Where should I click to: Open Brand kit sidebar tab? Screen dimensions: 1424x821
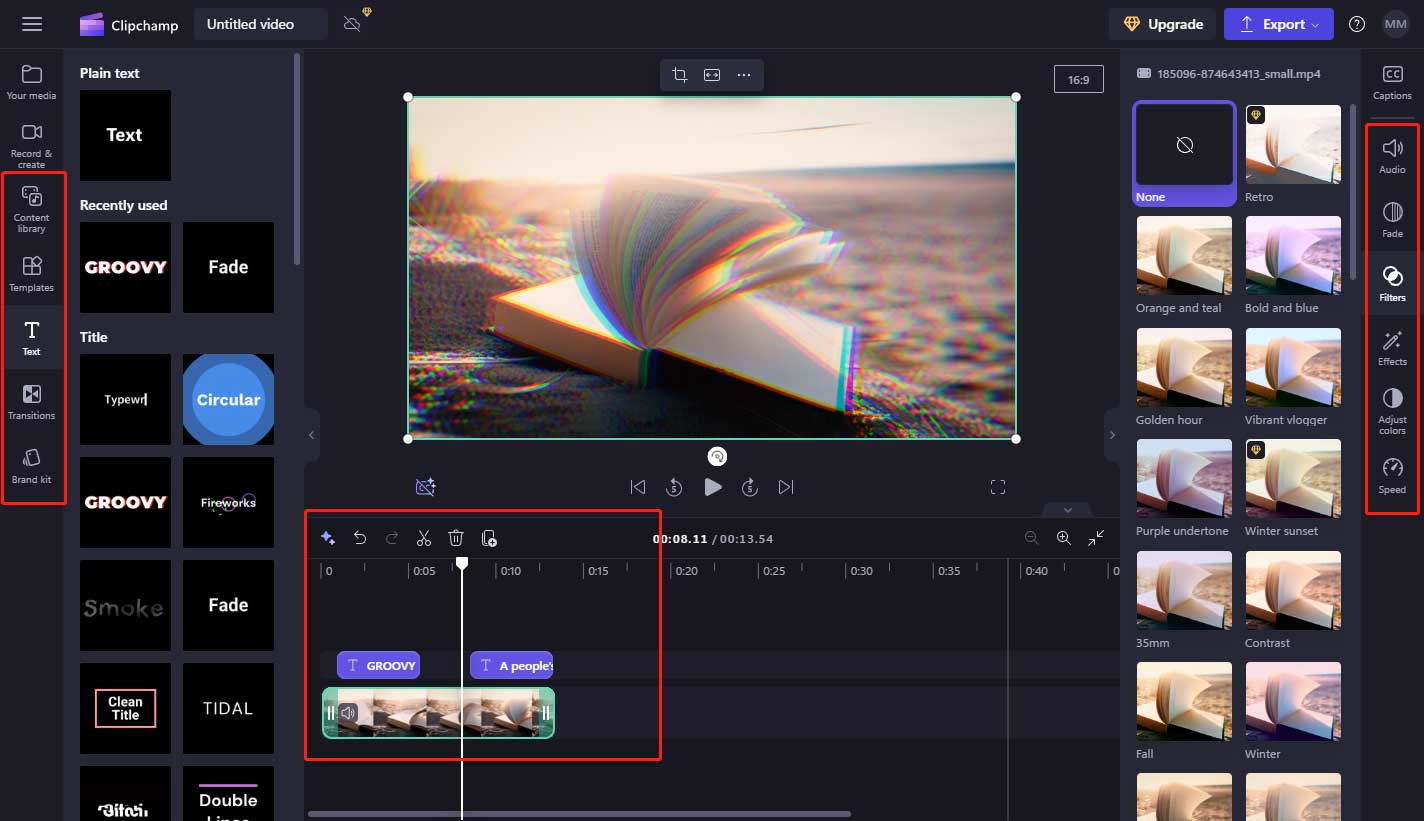click(x=31, y=466)
